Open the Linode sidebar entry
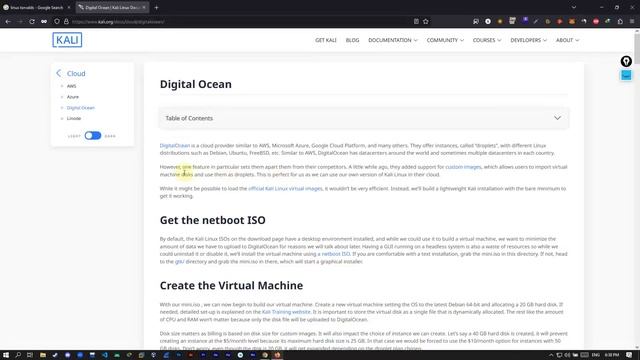The height and width of the screenshot is (360, 640). click(x=74, y=118)
